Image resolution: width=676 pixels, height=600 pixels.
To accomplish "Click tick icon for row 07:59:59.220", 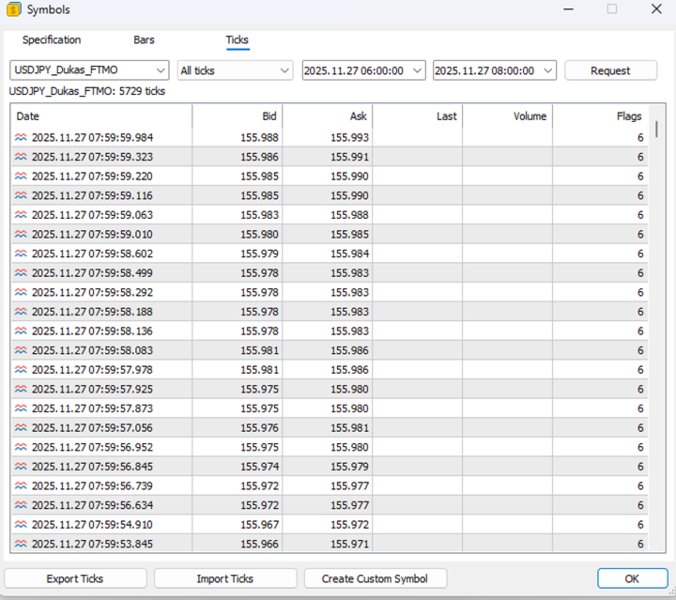I will (21, 176).
